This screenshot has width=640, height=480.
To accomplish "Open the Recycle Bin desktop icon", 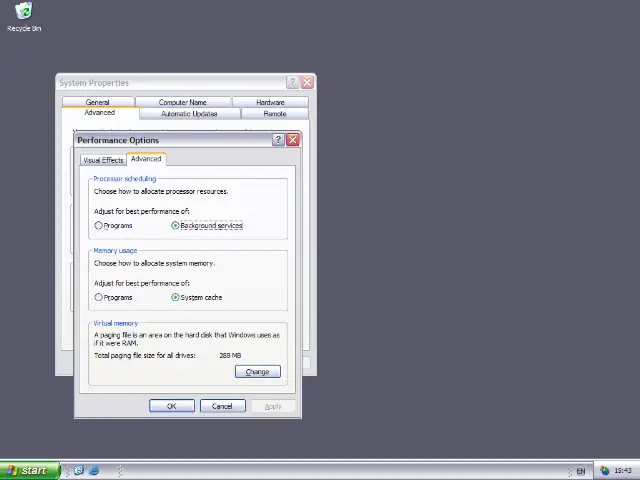I will click(24, 17).
